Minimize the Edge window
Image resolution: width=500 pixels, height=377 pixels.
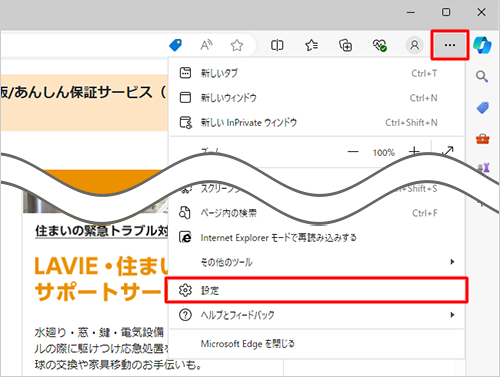pos(411,13)
